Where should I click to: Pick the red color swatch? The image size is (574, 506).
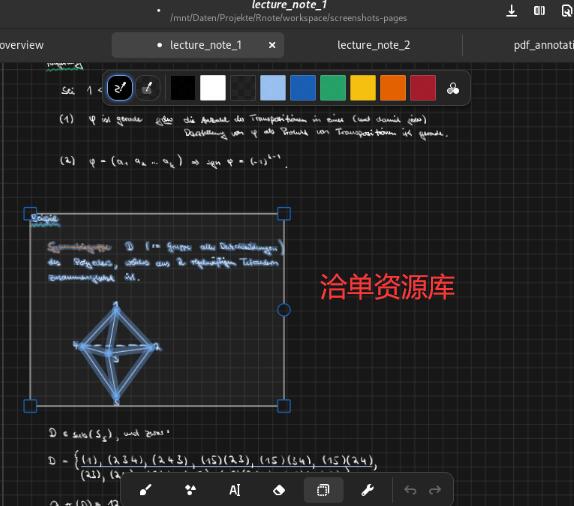(x=423, y=88)
